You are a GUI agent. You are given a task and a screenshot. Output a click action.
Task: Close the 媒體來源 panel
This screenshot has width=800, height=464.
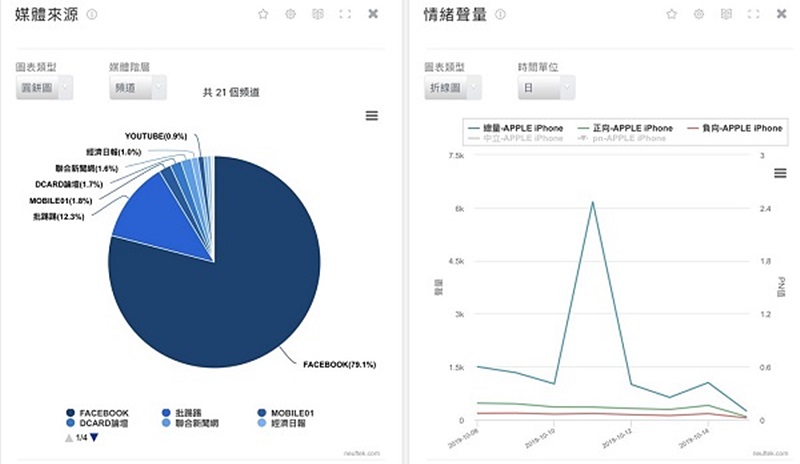point(373,14)
